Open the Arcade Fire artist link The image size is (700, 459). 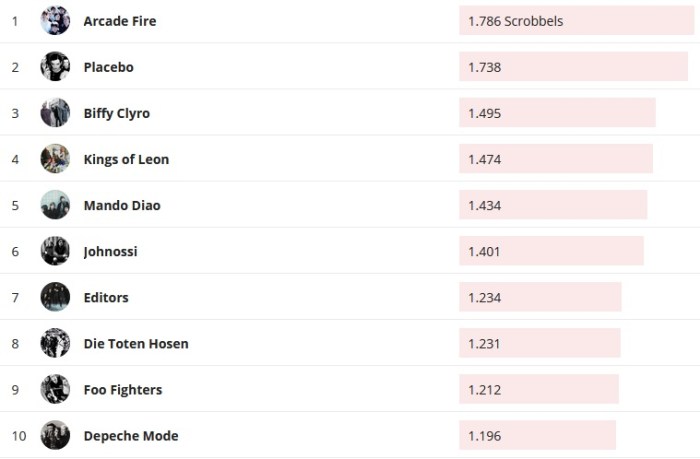tap(120, 21)
